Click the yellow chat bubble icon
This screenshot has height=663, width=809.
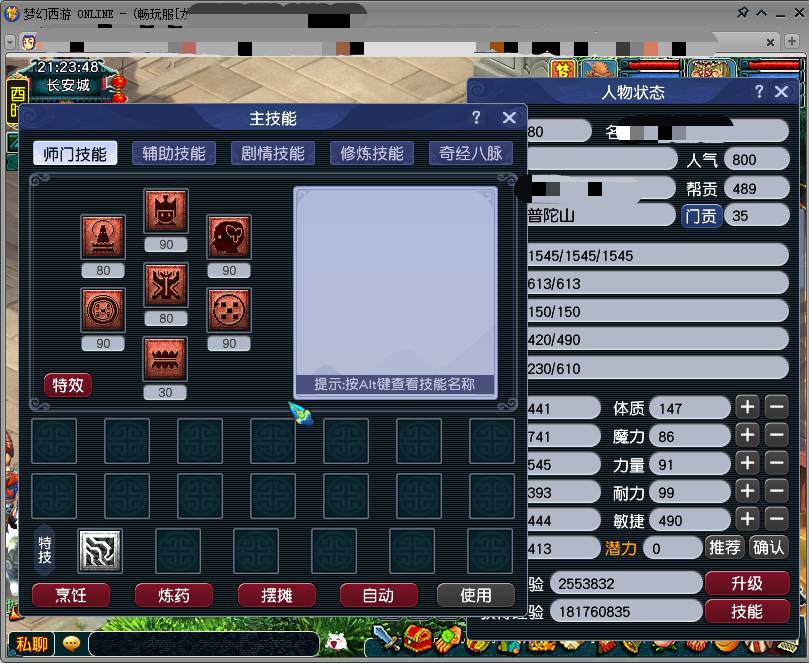pos(71,643)
